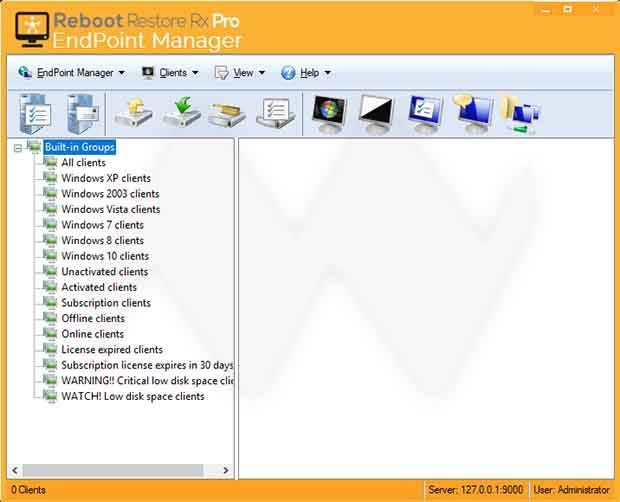Open the EndPoint Manager menu

pyautogui.click(x=72, y=73)
